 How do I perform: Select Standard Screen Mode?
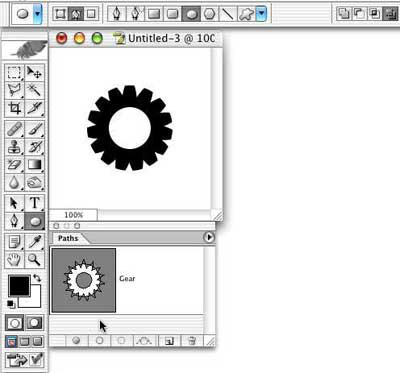tap(11, 342)
